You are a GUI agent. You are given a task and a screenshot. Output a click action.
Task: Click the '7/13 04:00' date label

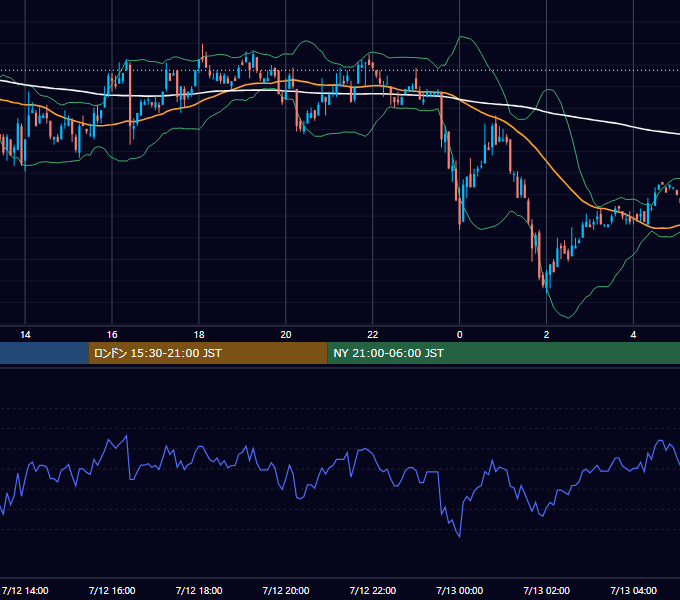coord(633,590)
